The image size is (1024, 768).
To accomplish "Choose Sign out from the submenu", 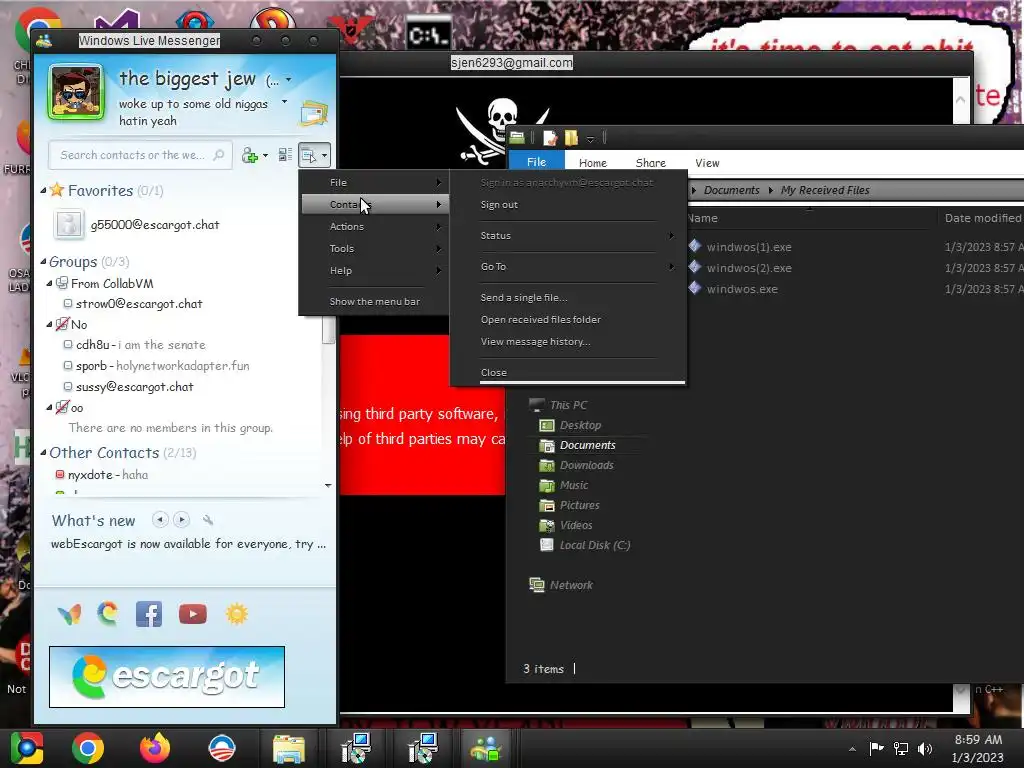I will click(x=499, y=204).
